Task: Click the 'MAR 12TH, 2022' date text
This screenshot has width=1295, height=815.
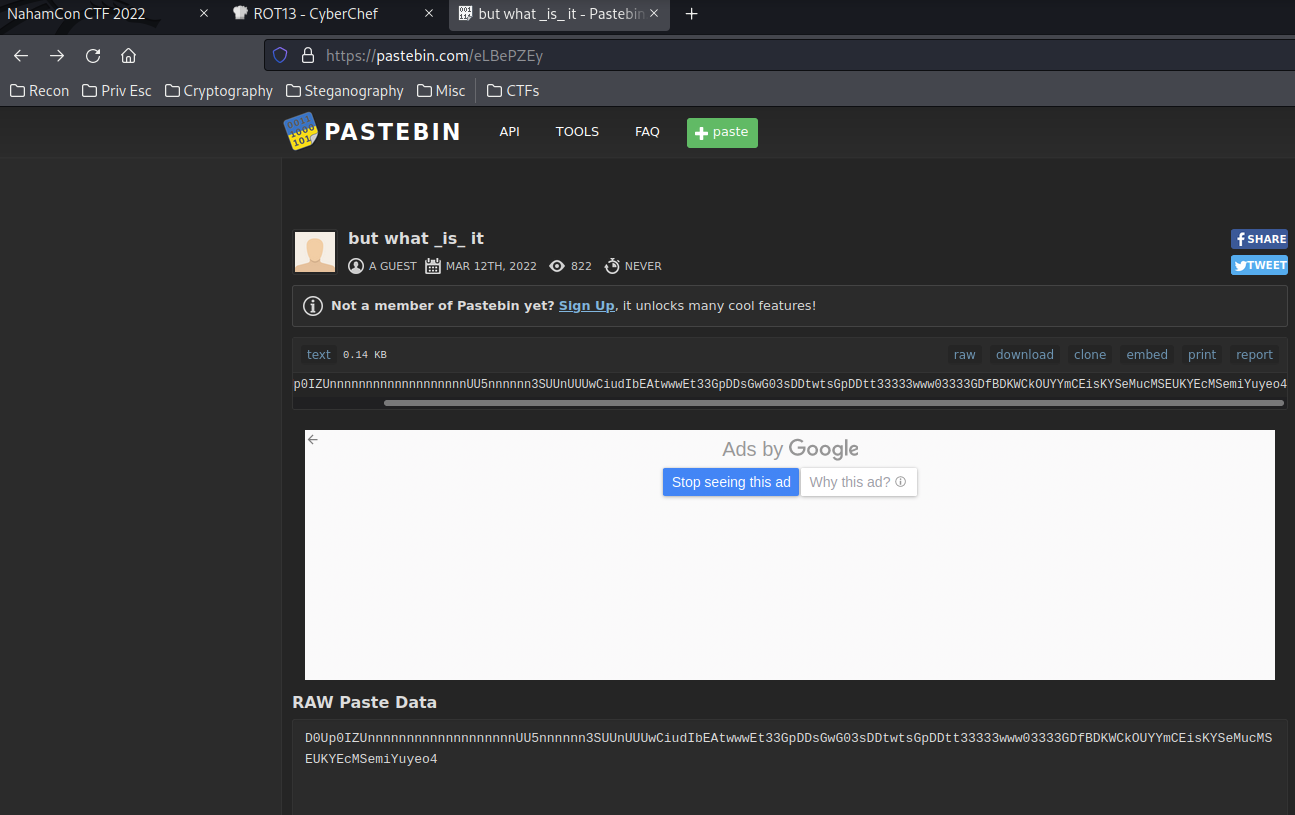Action: pyautogui.click(x=491, y=266)
